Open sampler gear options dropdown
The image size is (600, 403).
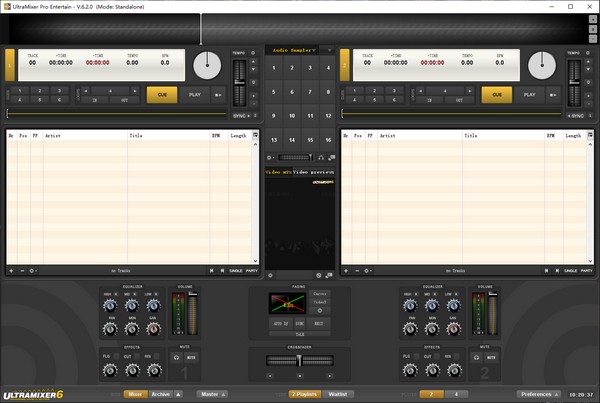point(270,157)
